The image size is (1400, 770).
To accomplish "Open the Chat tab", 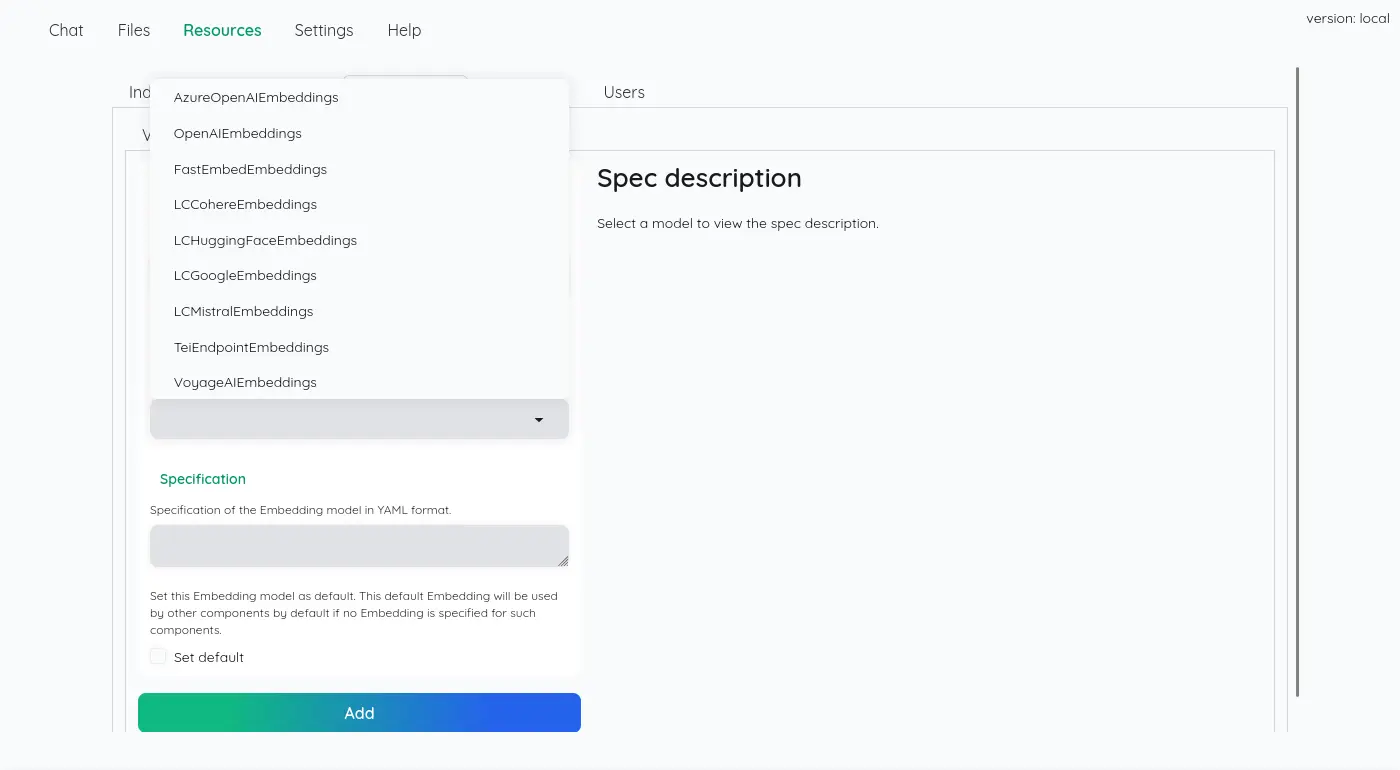I will [66, 30].
